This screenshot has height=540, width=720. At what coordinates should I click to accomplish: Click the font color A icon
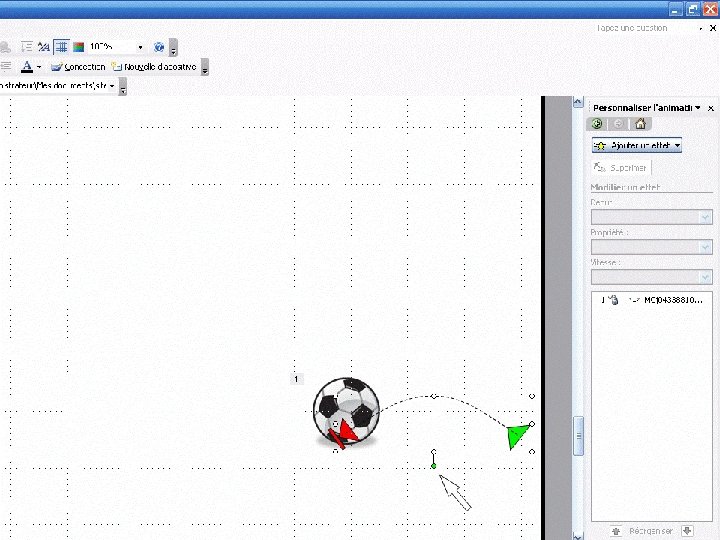click(x=27, y=67)
